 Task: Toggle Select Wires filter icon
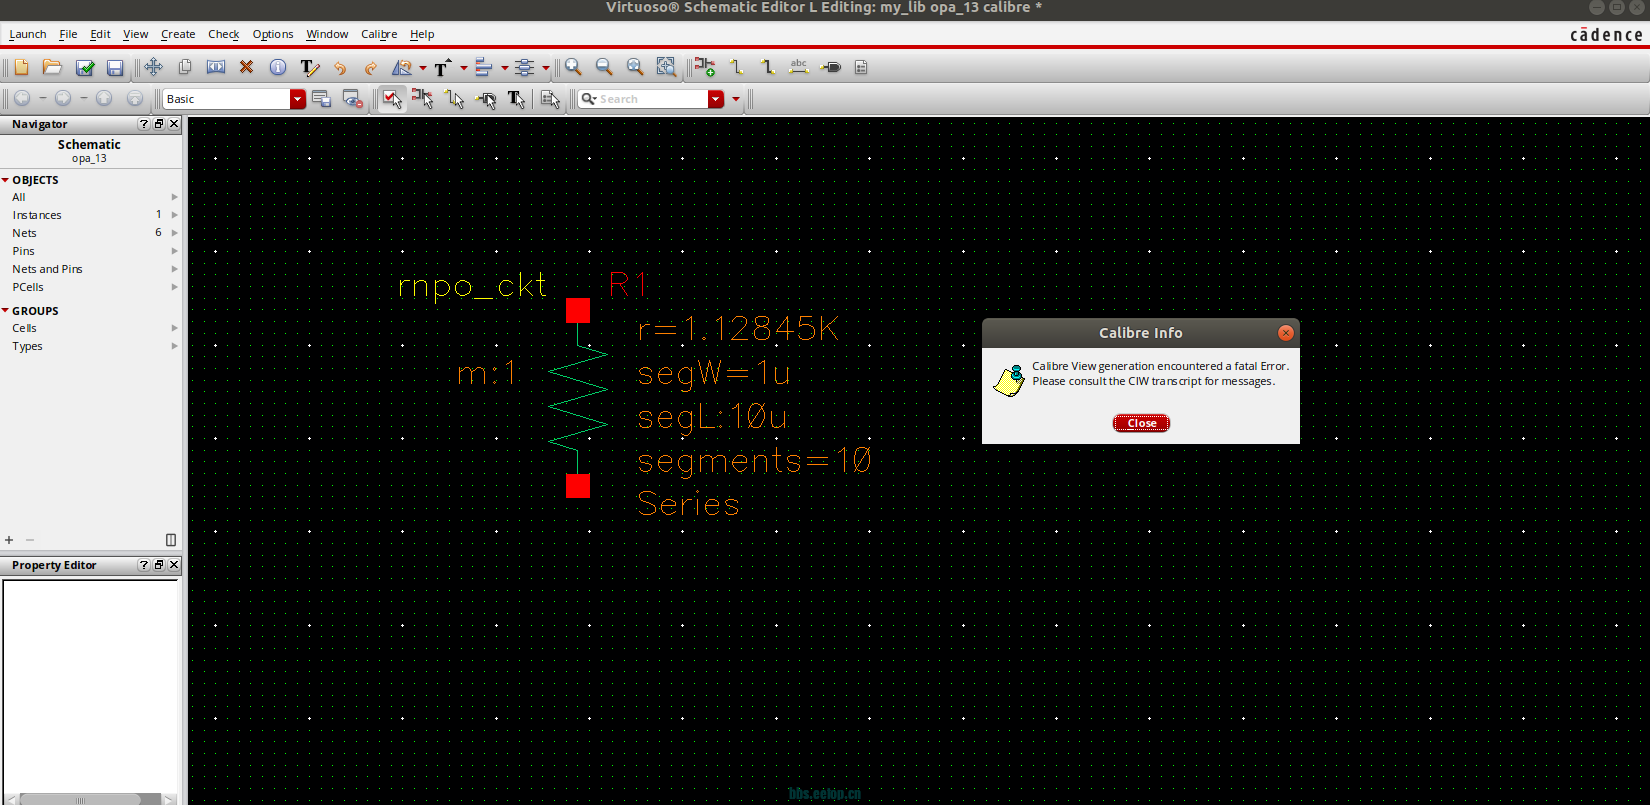455,99
